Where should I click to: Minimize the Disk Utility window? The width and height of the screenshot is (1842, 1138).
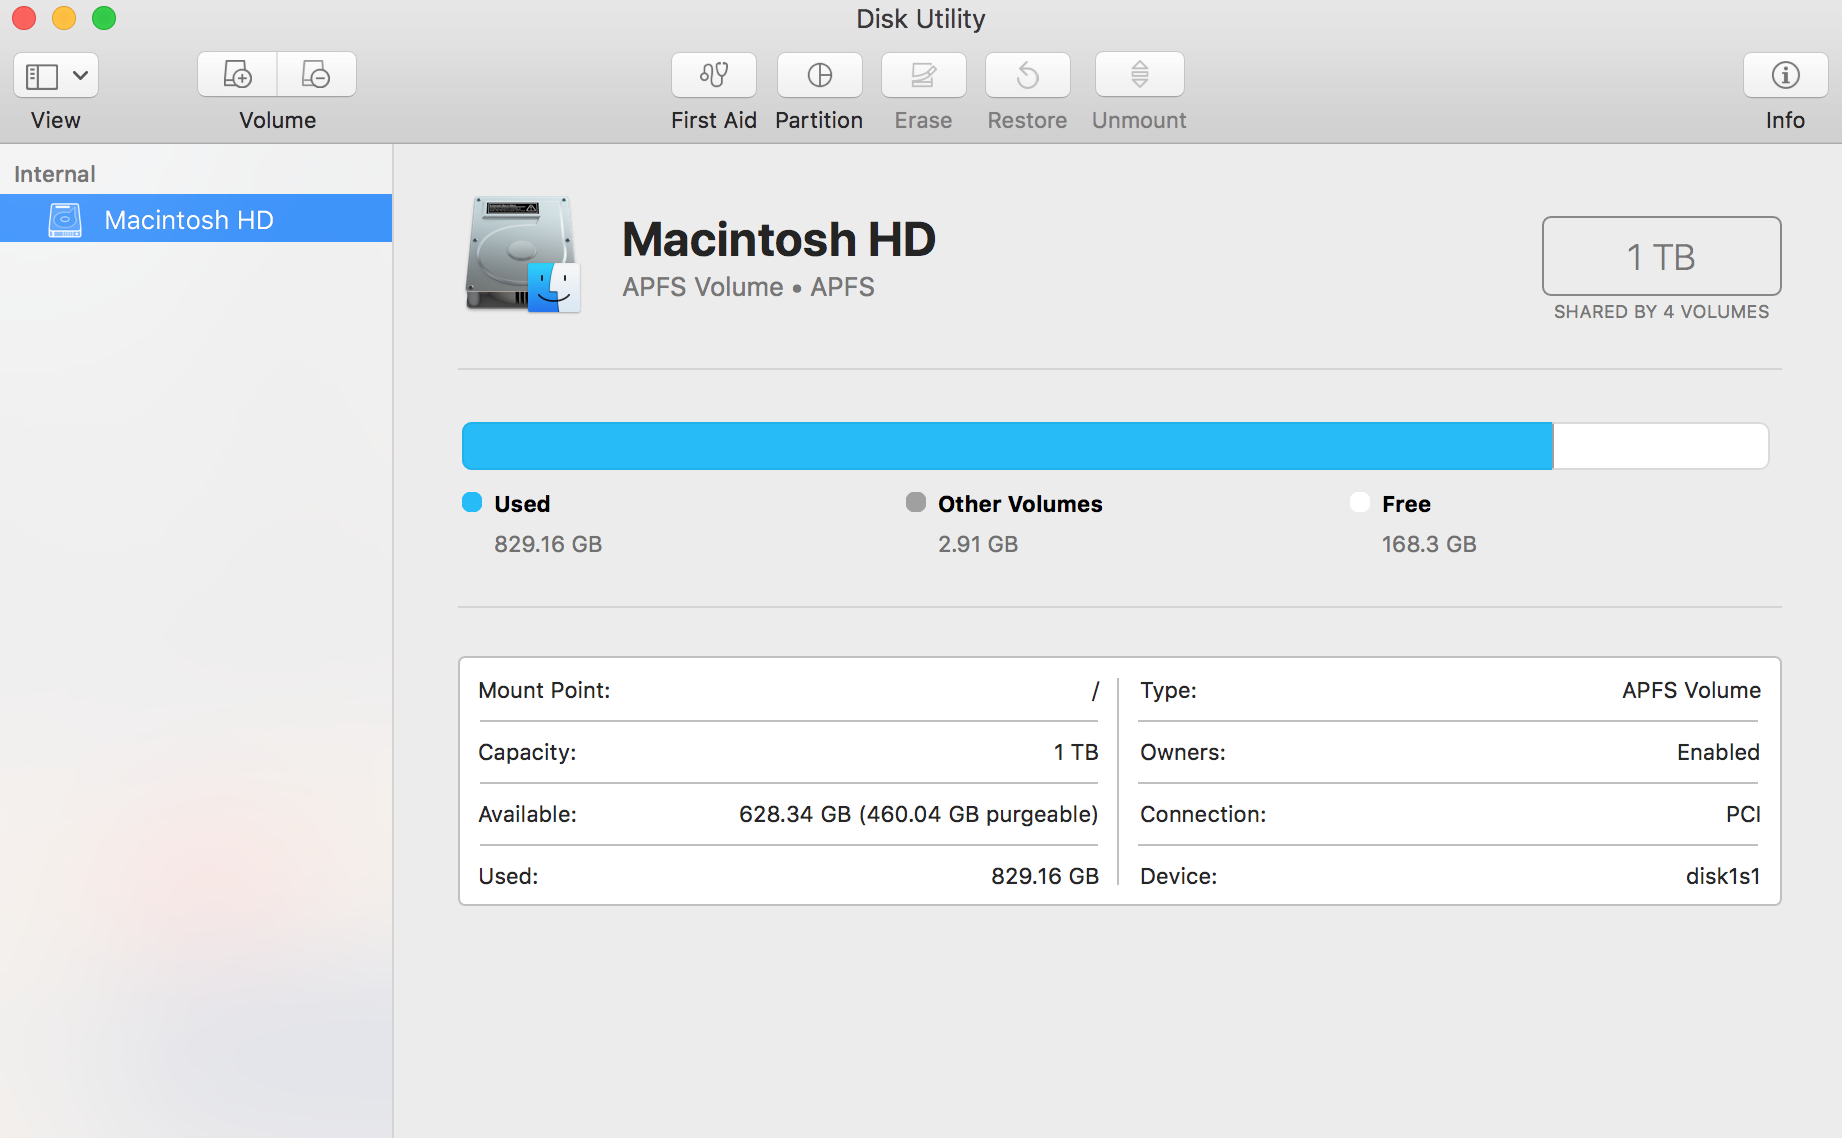coord(64,18)
